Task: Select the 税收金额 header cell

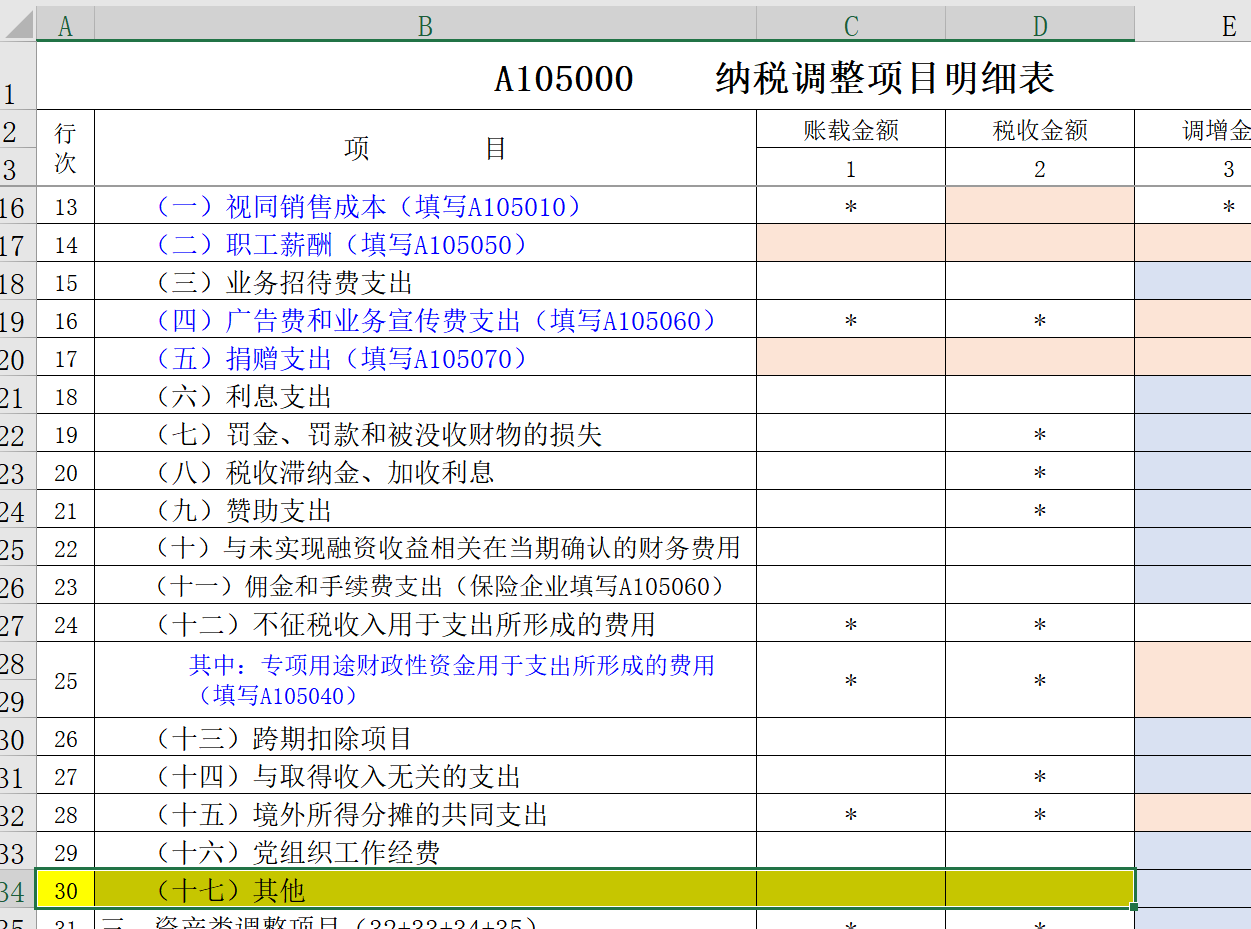Action: pos(1039,130)
